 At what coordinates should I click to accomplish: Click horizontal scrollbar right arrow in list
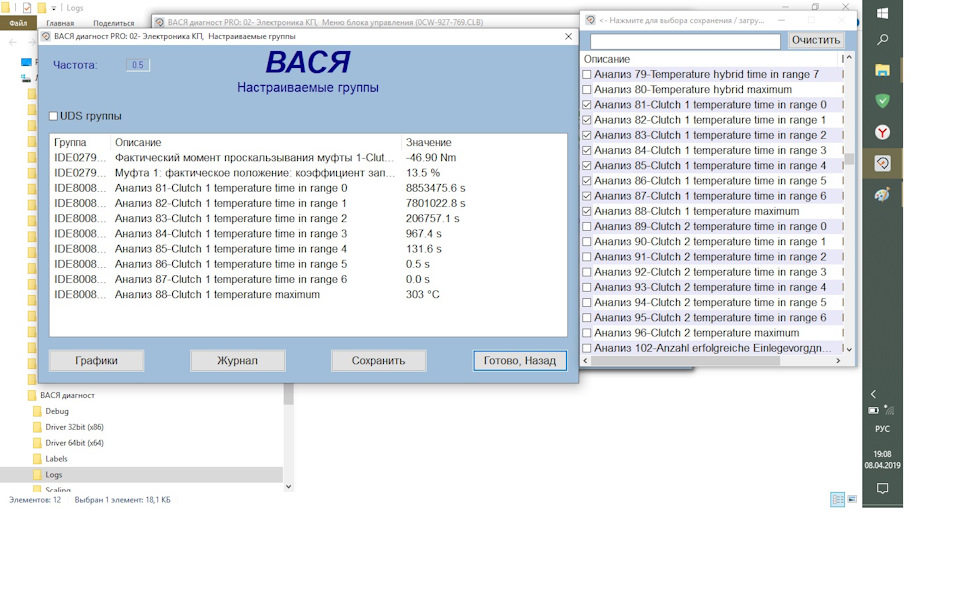coord(838,361)
